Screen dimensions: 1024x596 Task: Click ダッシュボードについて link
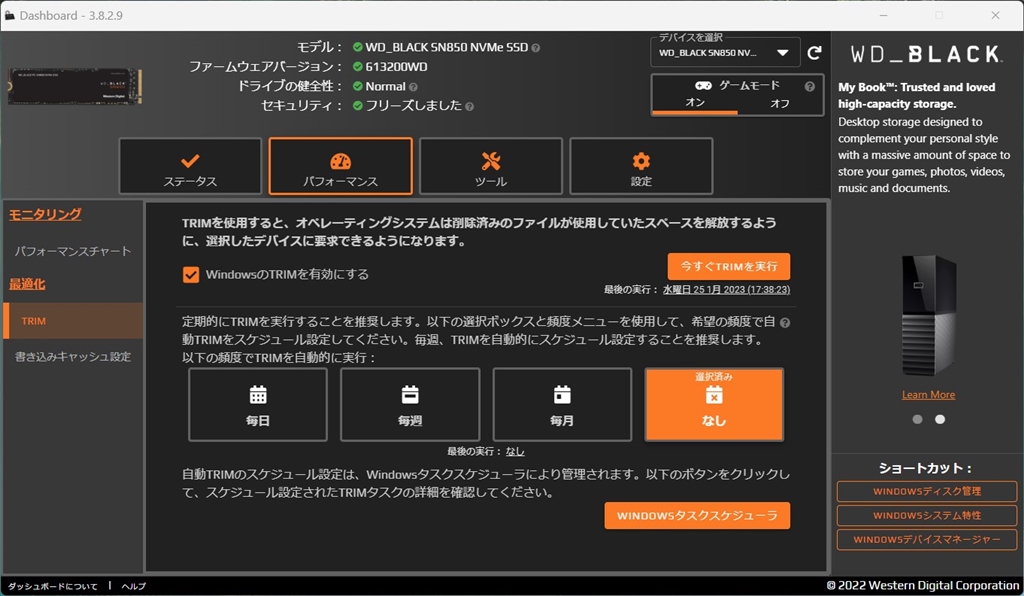coord(52,586)
